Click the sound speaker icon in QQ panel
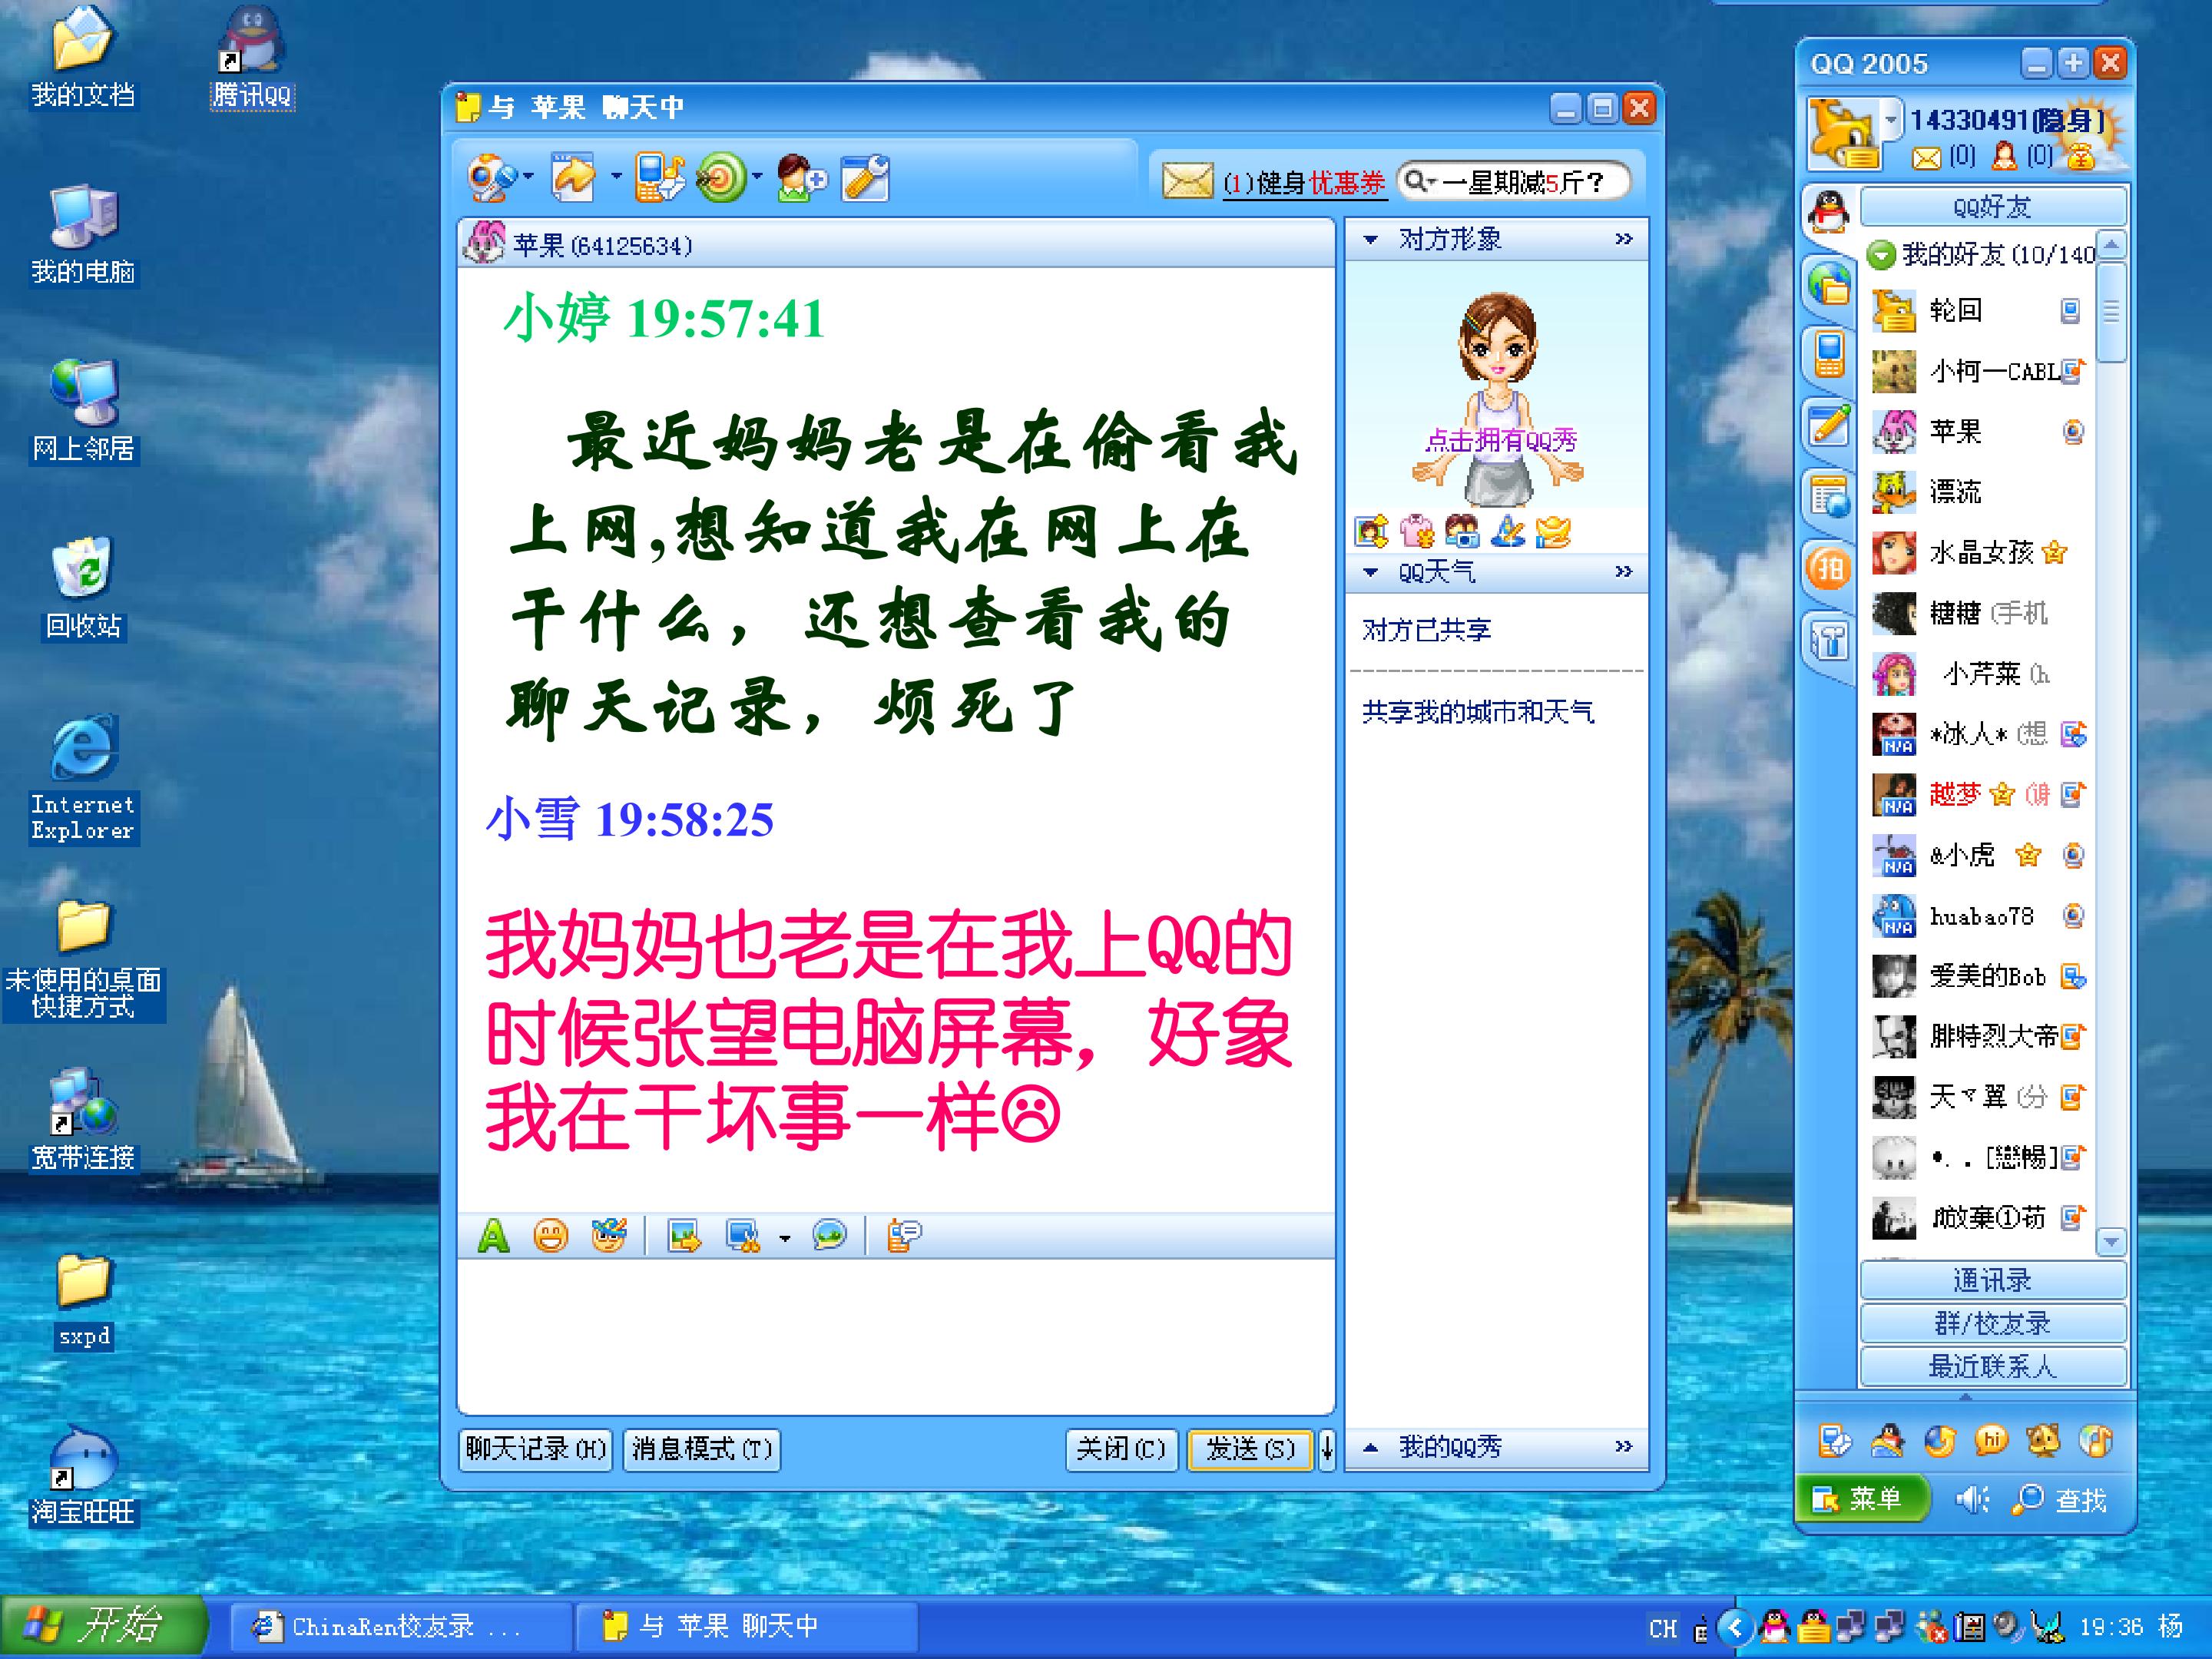Screen dimensions: 2212x1659 coord(1972,1499)
